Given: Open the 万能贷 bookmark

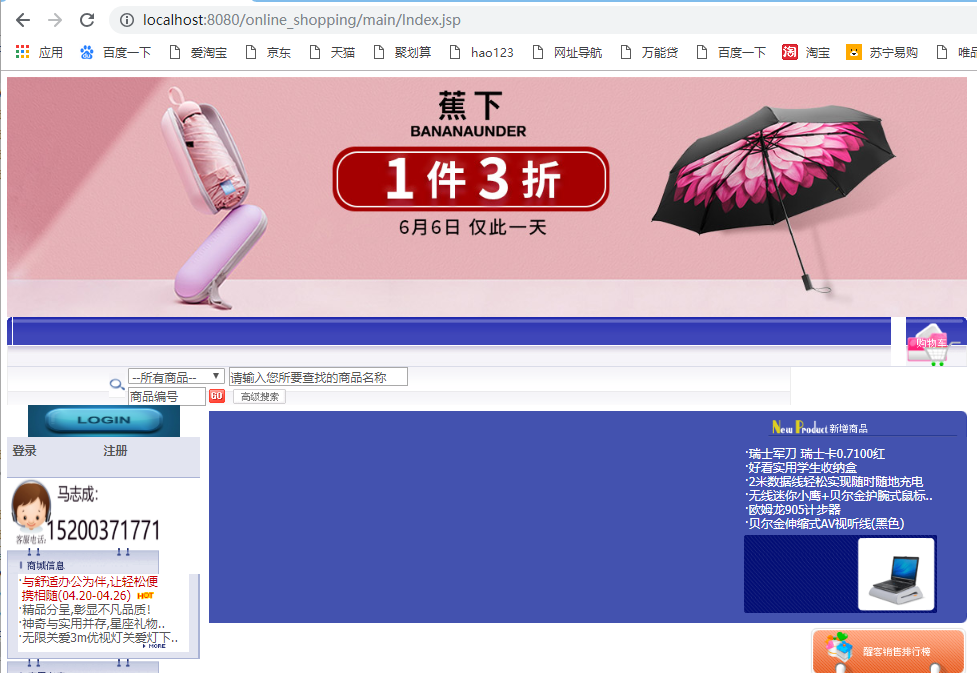Looking at the screenshot, I should pyautogui.click(x=649, y=52).
